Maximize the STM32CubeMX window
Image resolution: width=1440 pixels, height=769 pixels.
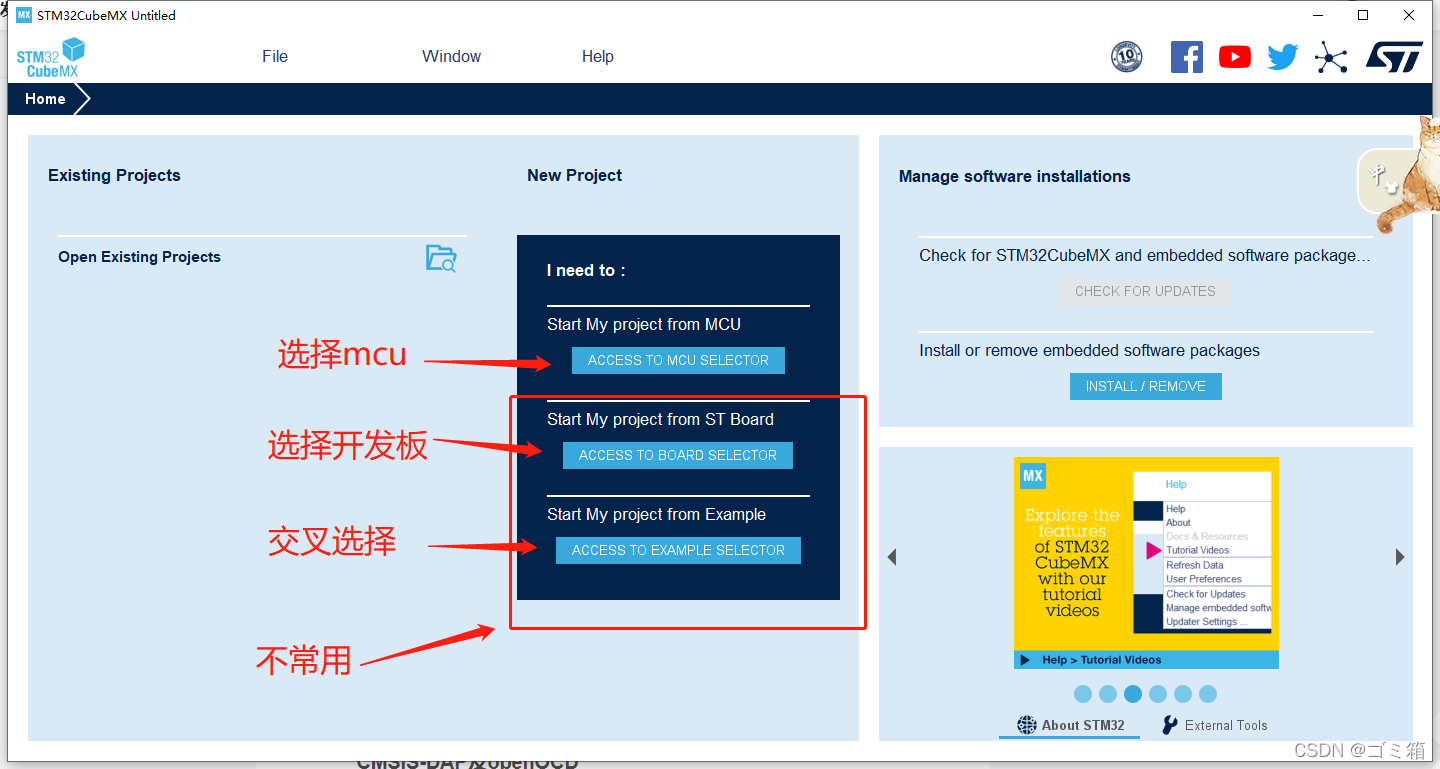pyautogui.click(x=1363, y=15)
